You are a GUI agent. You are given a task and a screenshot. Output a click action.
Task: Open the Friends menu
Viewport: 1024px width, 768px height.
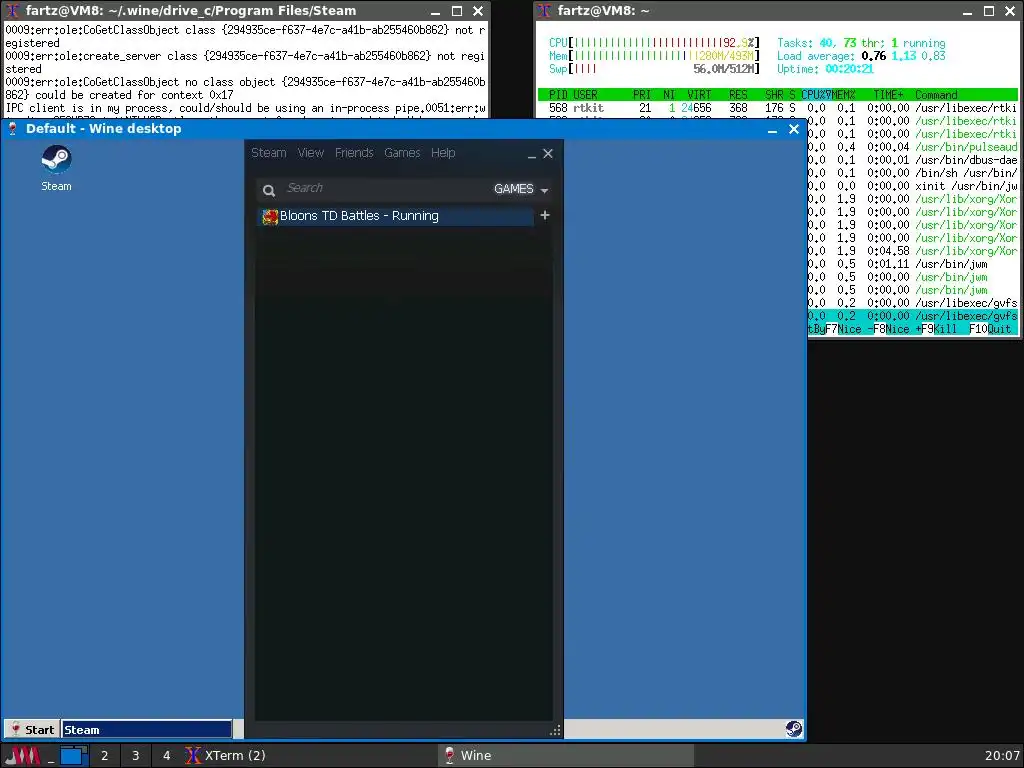354,153
